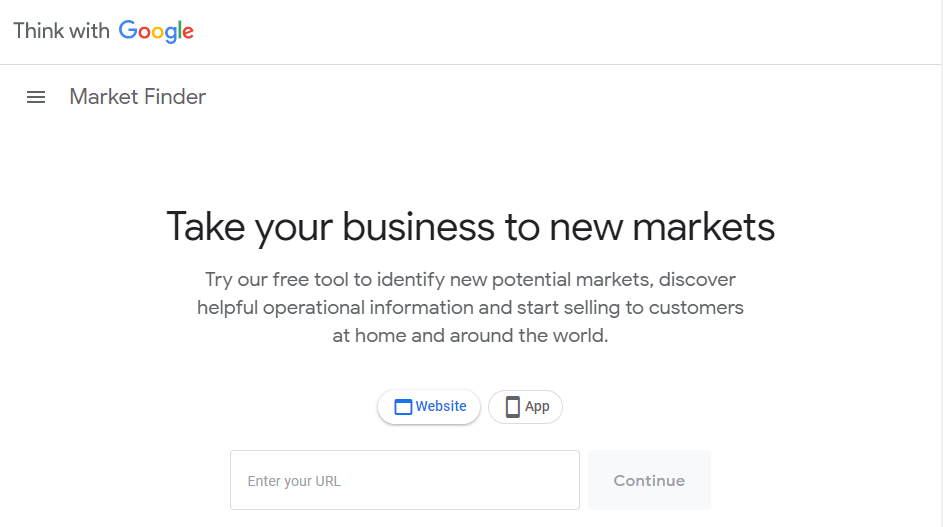Switch to the App option chip

tap(525, 407)
